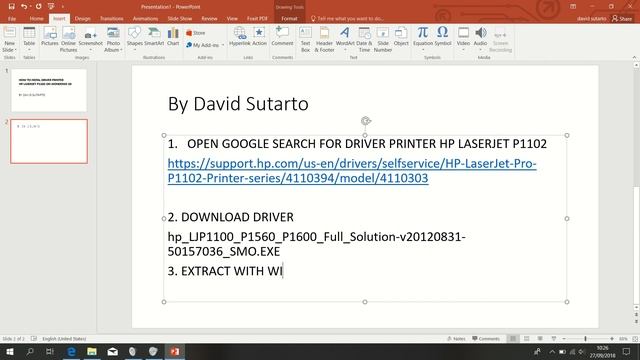Image resolution: width=640 pixels, height=360 pixels.
Task: Click the zoom in plus button
Action: tap(612, 339)
